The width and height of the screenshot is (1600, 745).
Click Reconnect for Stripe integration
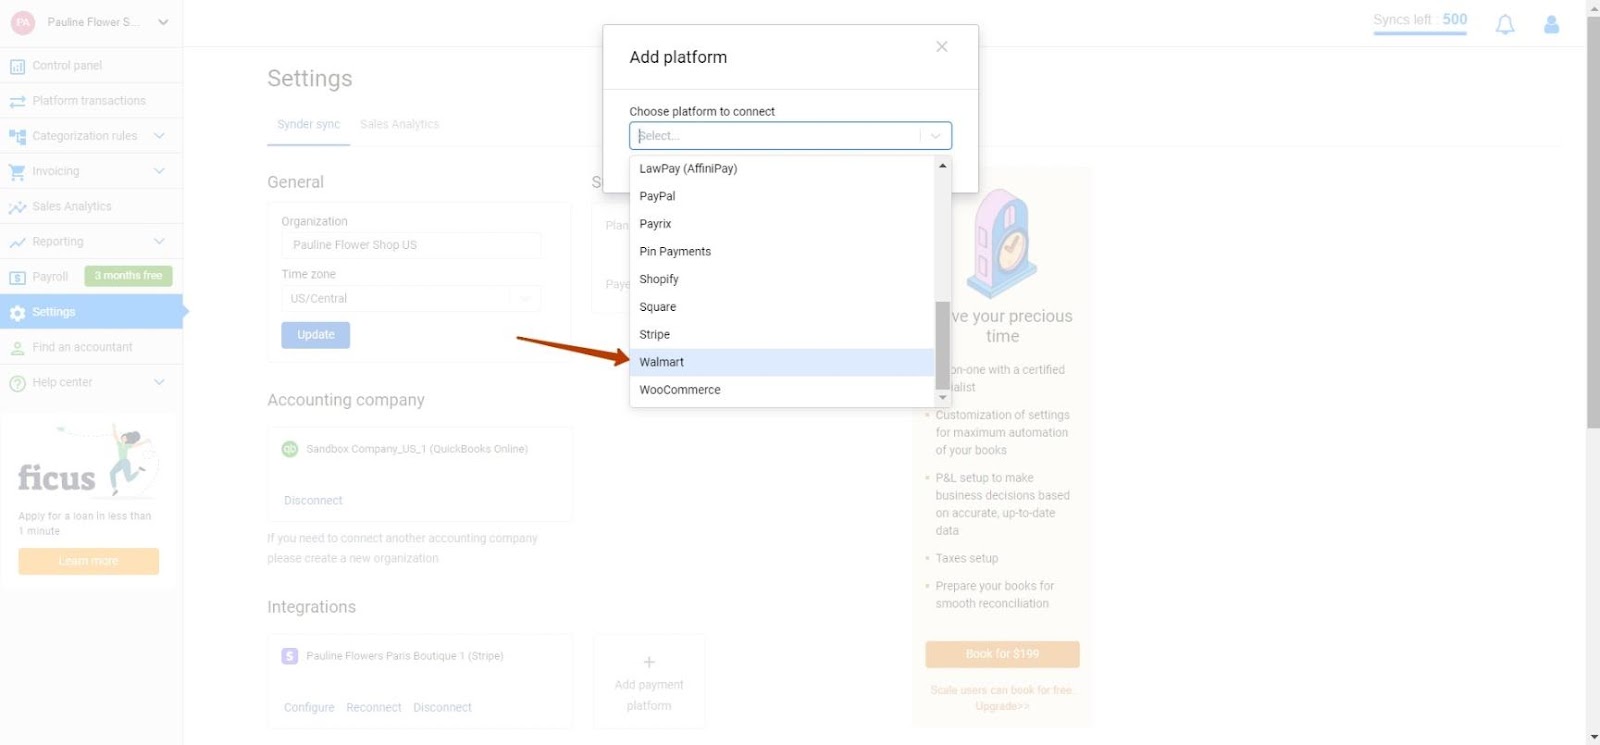pyautogui.click(x=374, y=708)
